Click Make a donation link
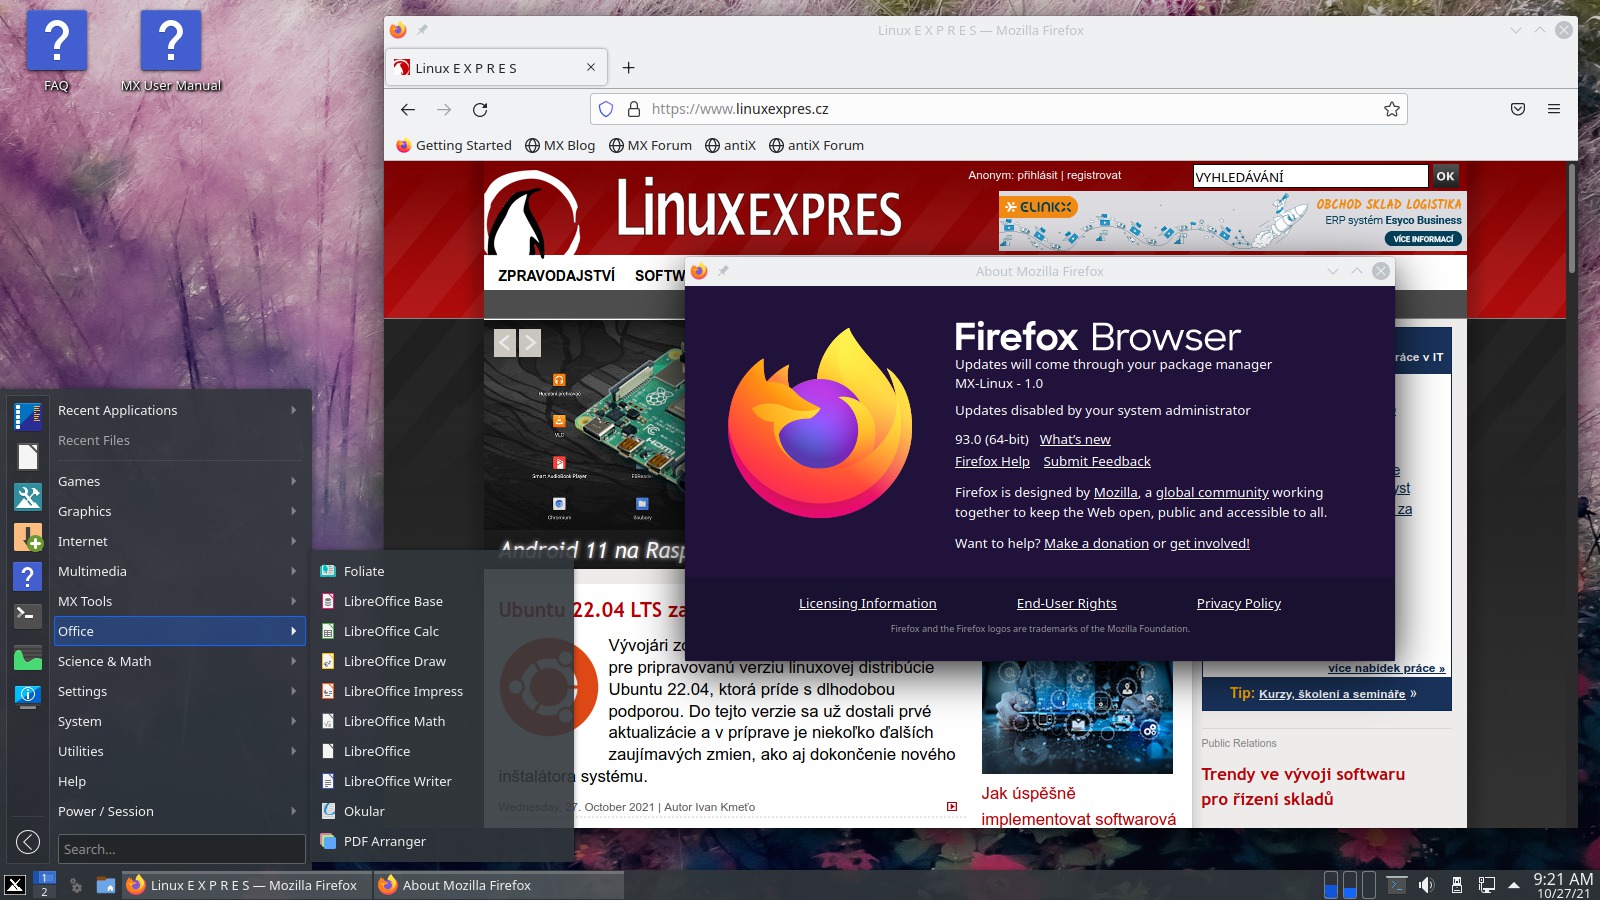 (x=1096, y=543)
